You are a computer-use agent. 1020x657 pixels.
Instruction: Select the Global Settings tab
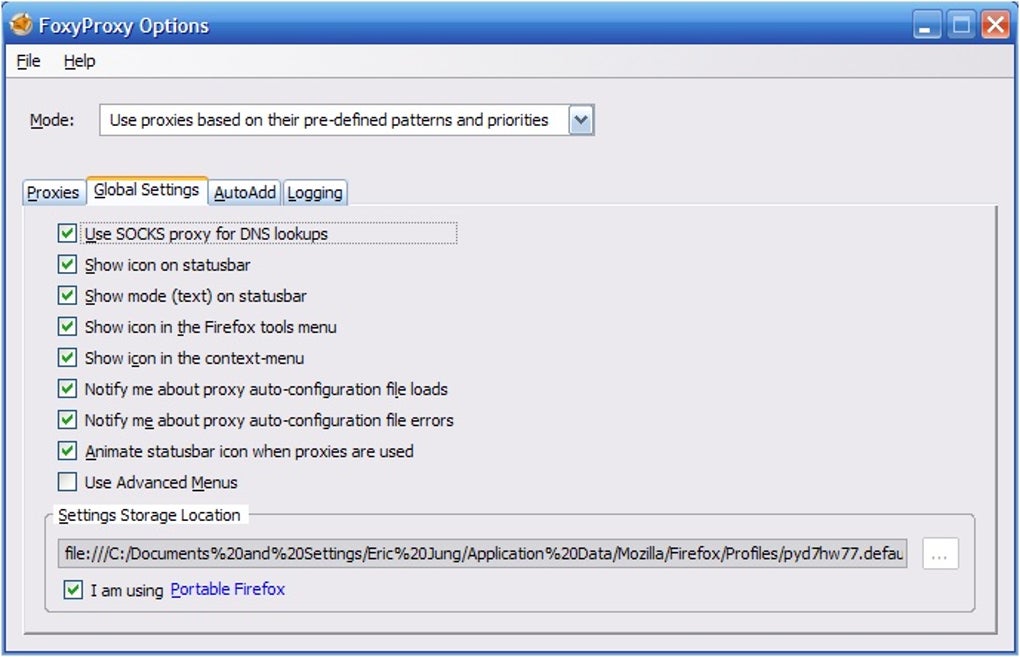point(147,190)
